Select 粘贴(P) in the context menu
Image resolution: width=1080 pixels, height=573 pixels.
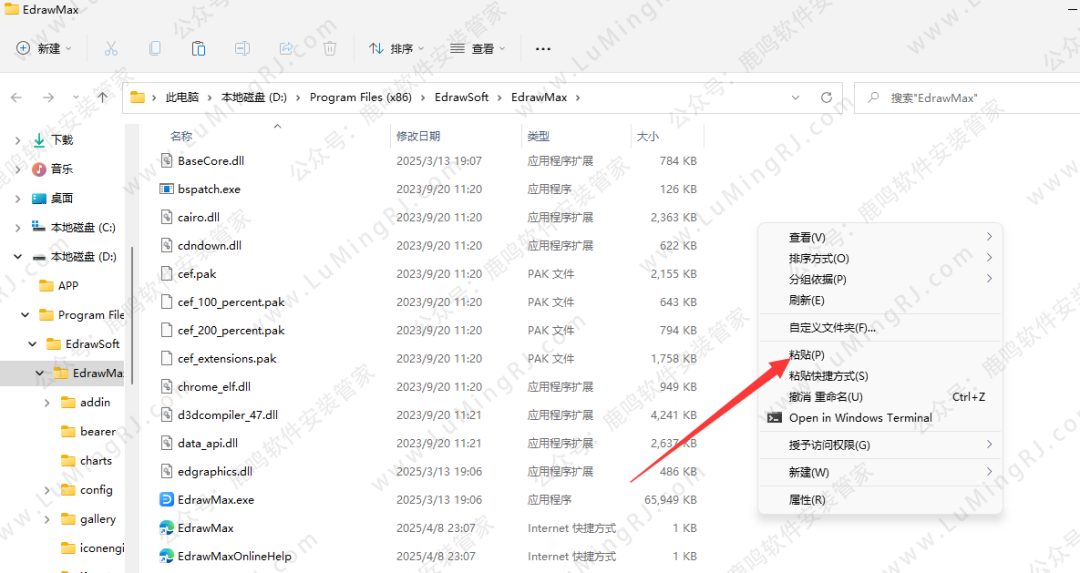pos(806,355)
